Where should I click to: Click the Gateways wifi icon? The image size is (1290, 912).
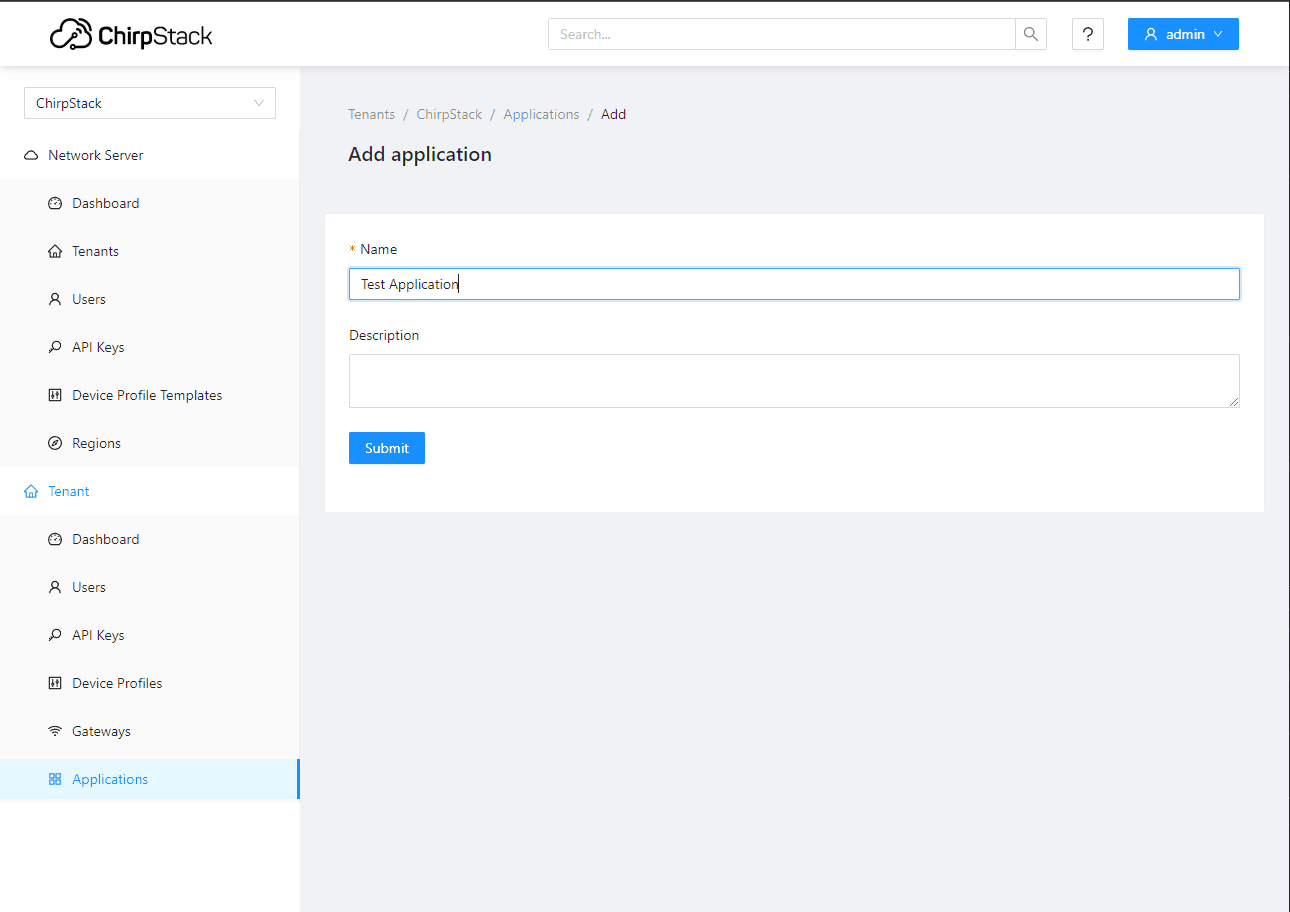55,731
